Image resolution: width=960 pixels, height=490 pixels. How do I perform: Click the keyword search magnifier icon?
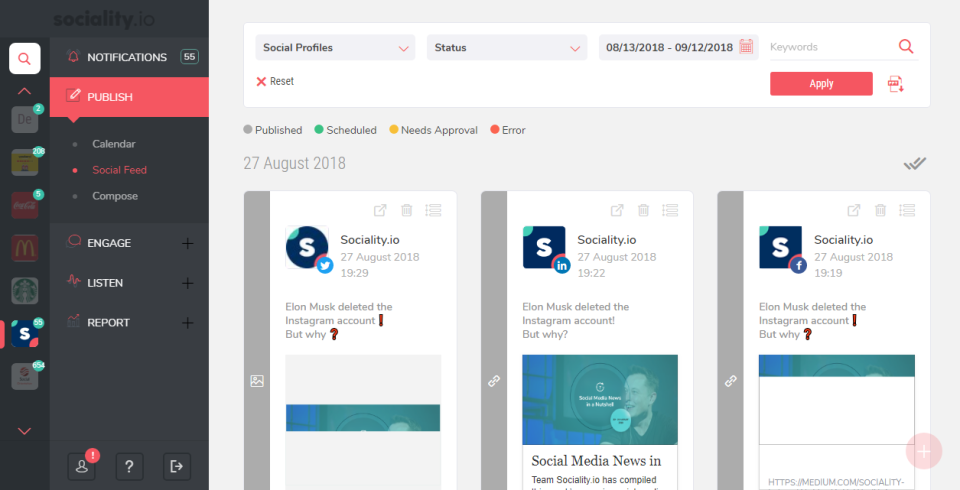click(906, 46)
